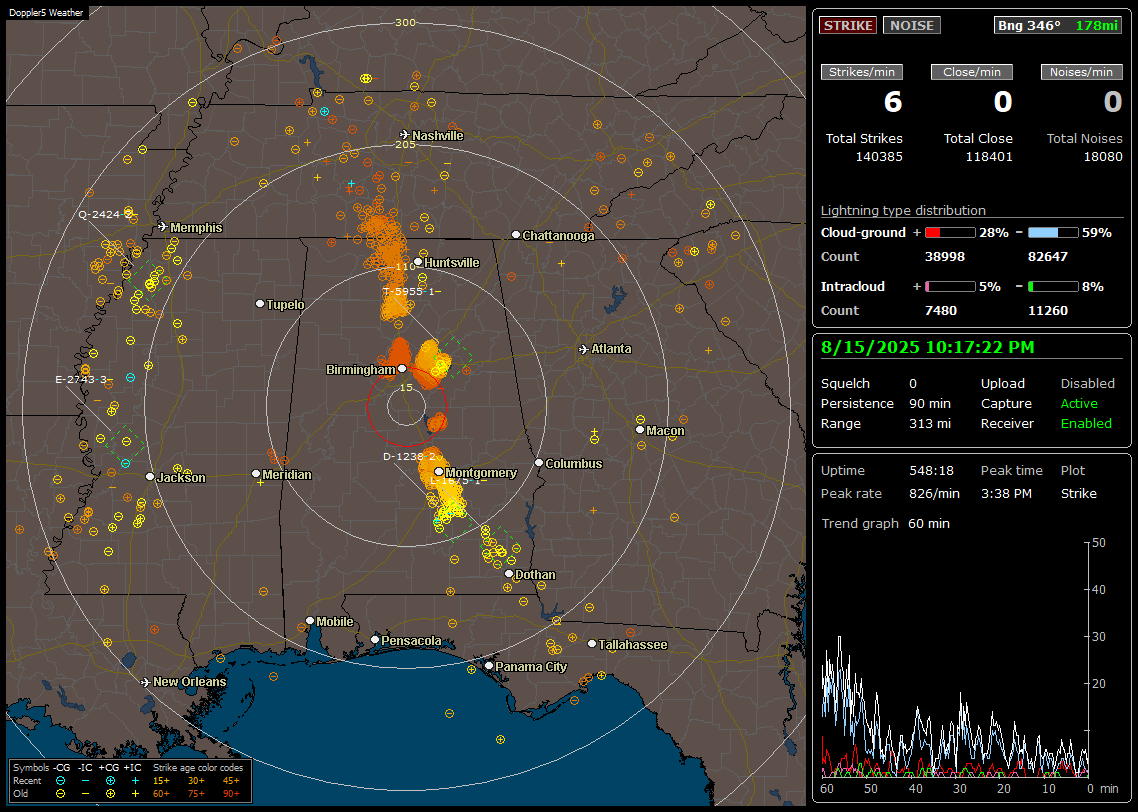
Task: Click New Orleans airport icon
Action: [x=146, y=682]
